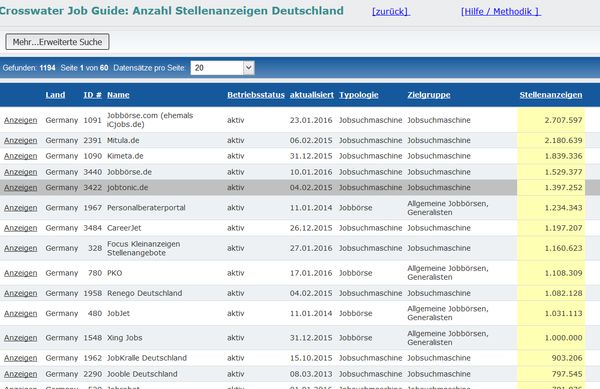This screenshot has width=600, height=389.
Task: Click Anzeigen for Xing Jobs row
Action: click(21, 338)
